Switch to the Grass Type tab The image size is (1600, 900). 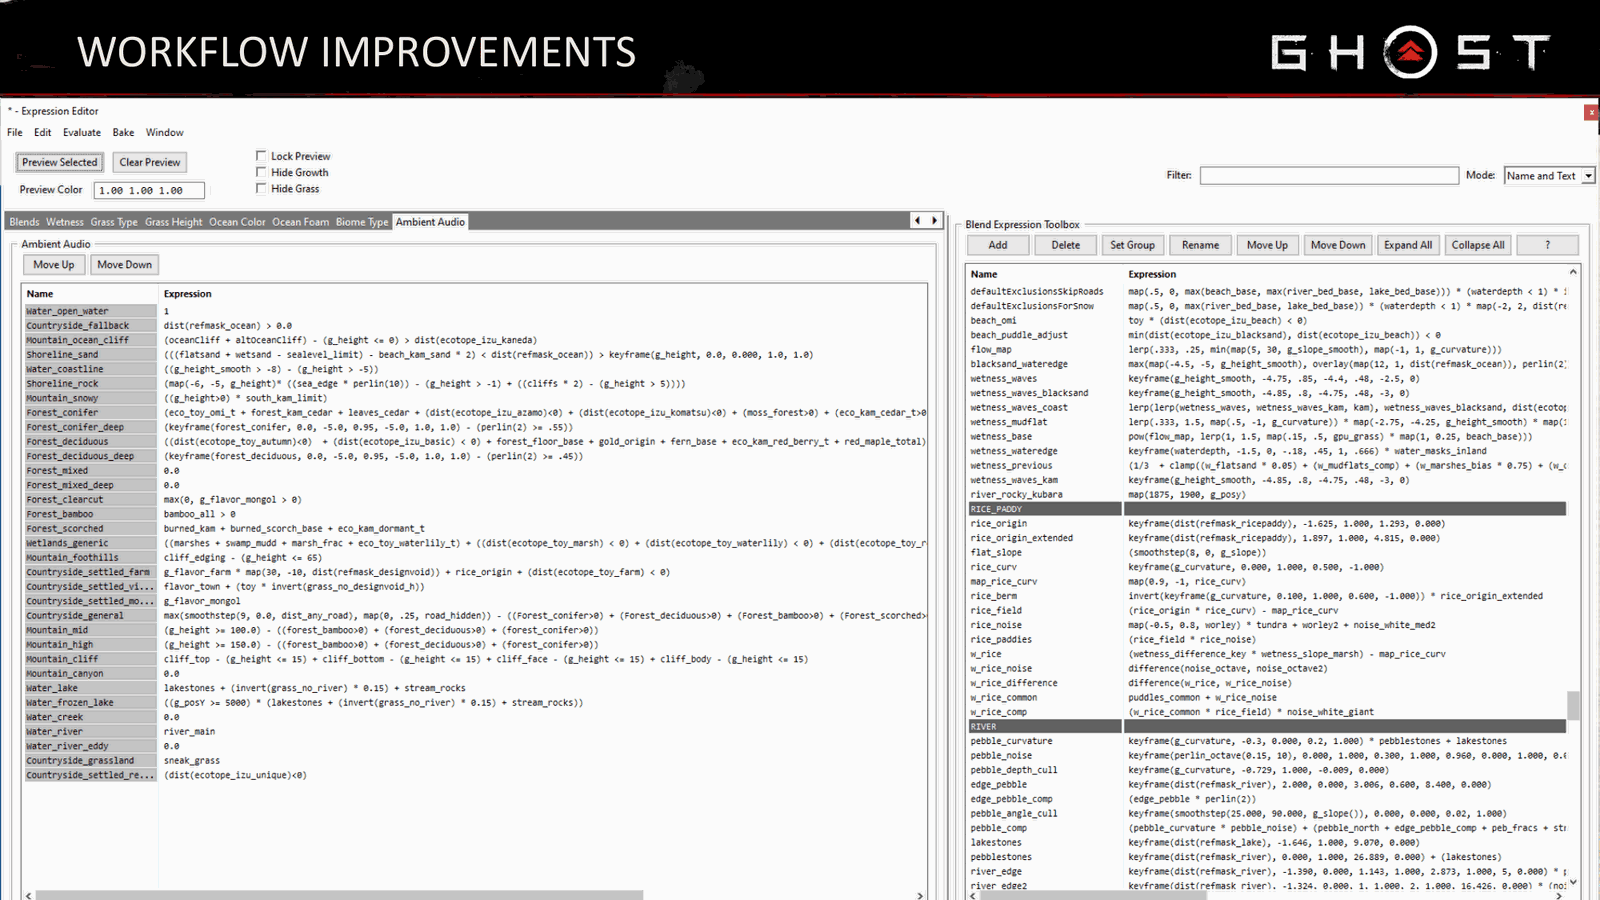(114, 222)
